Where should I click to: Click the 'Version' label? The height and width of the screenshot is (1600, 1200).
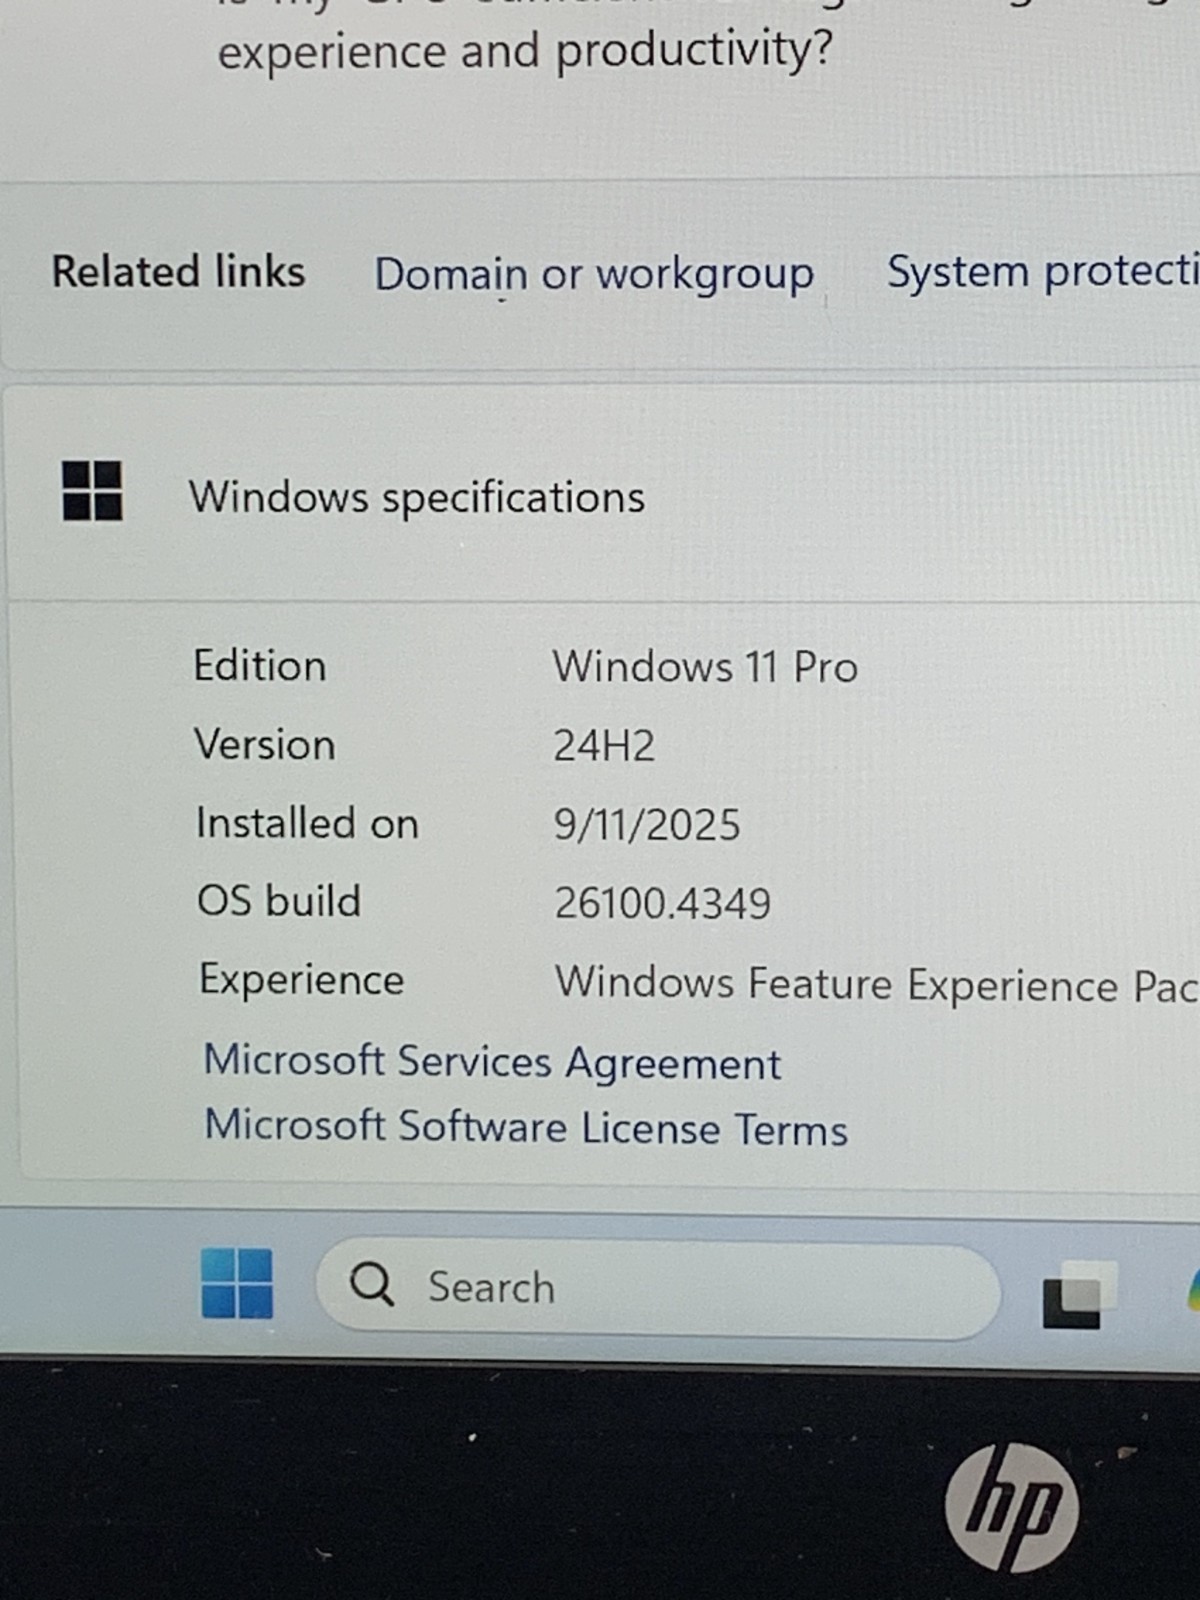tap(265, 745)
